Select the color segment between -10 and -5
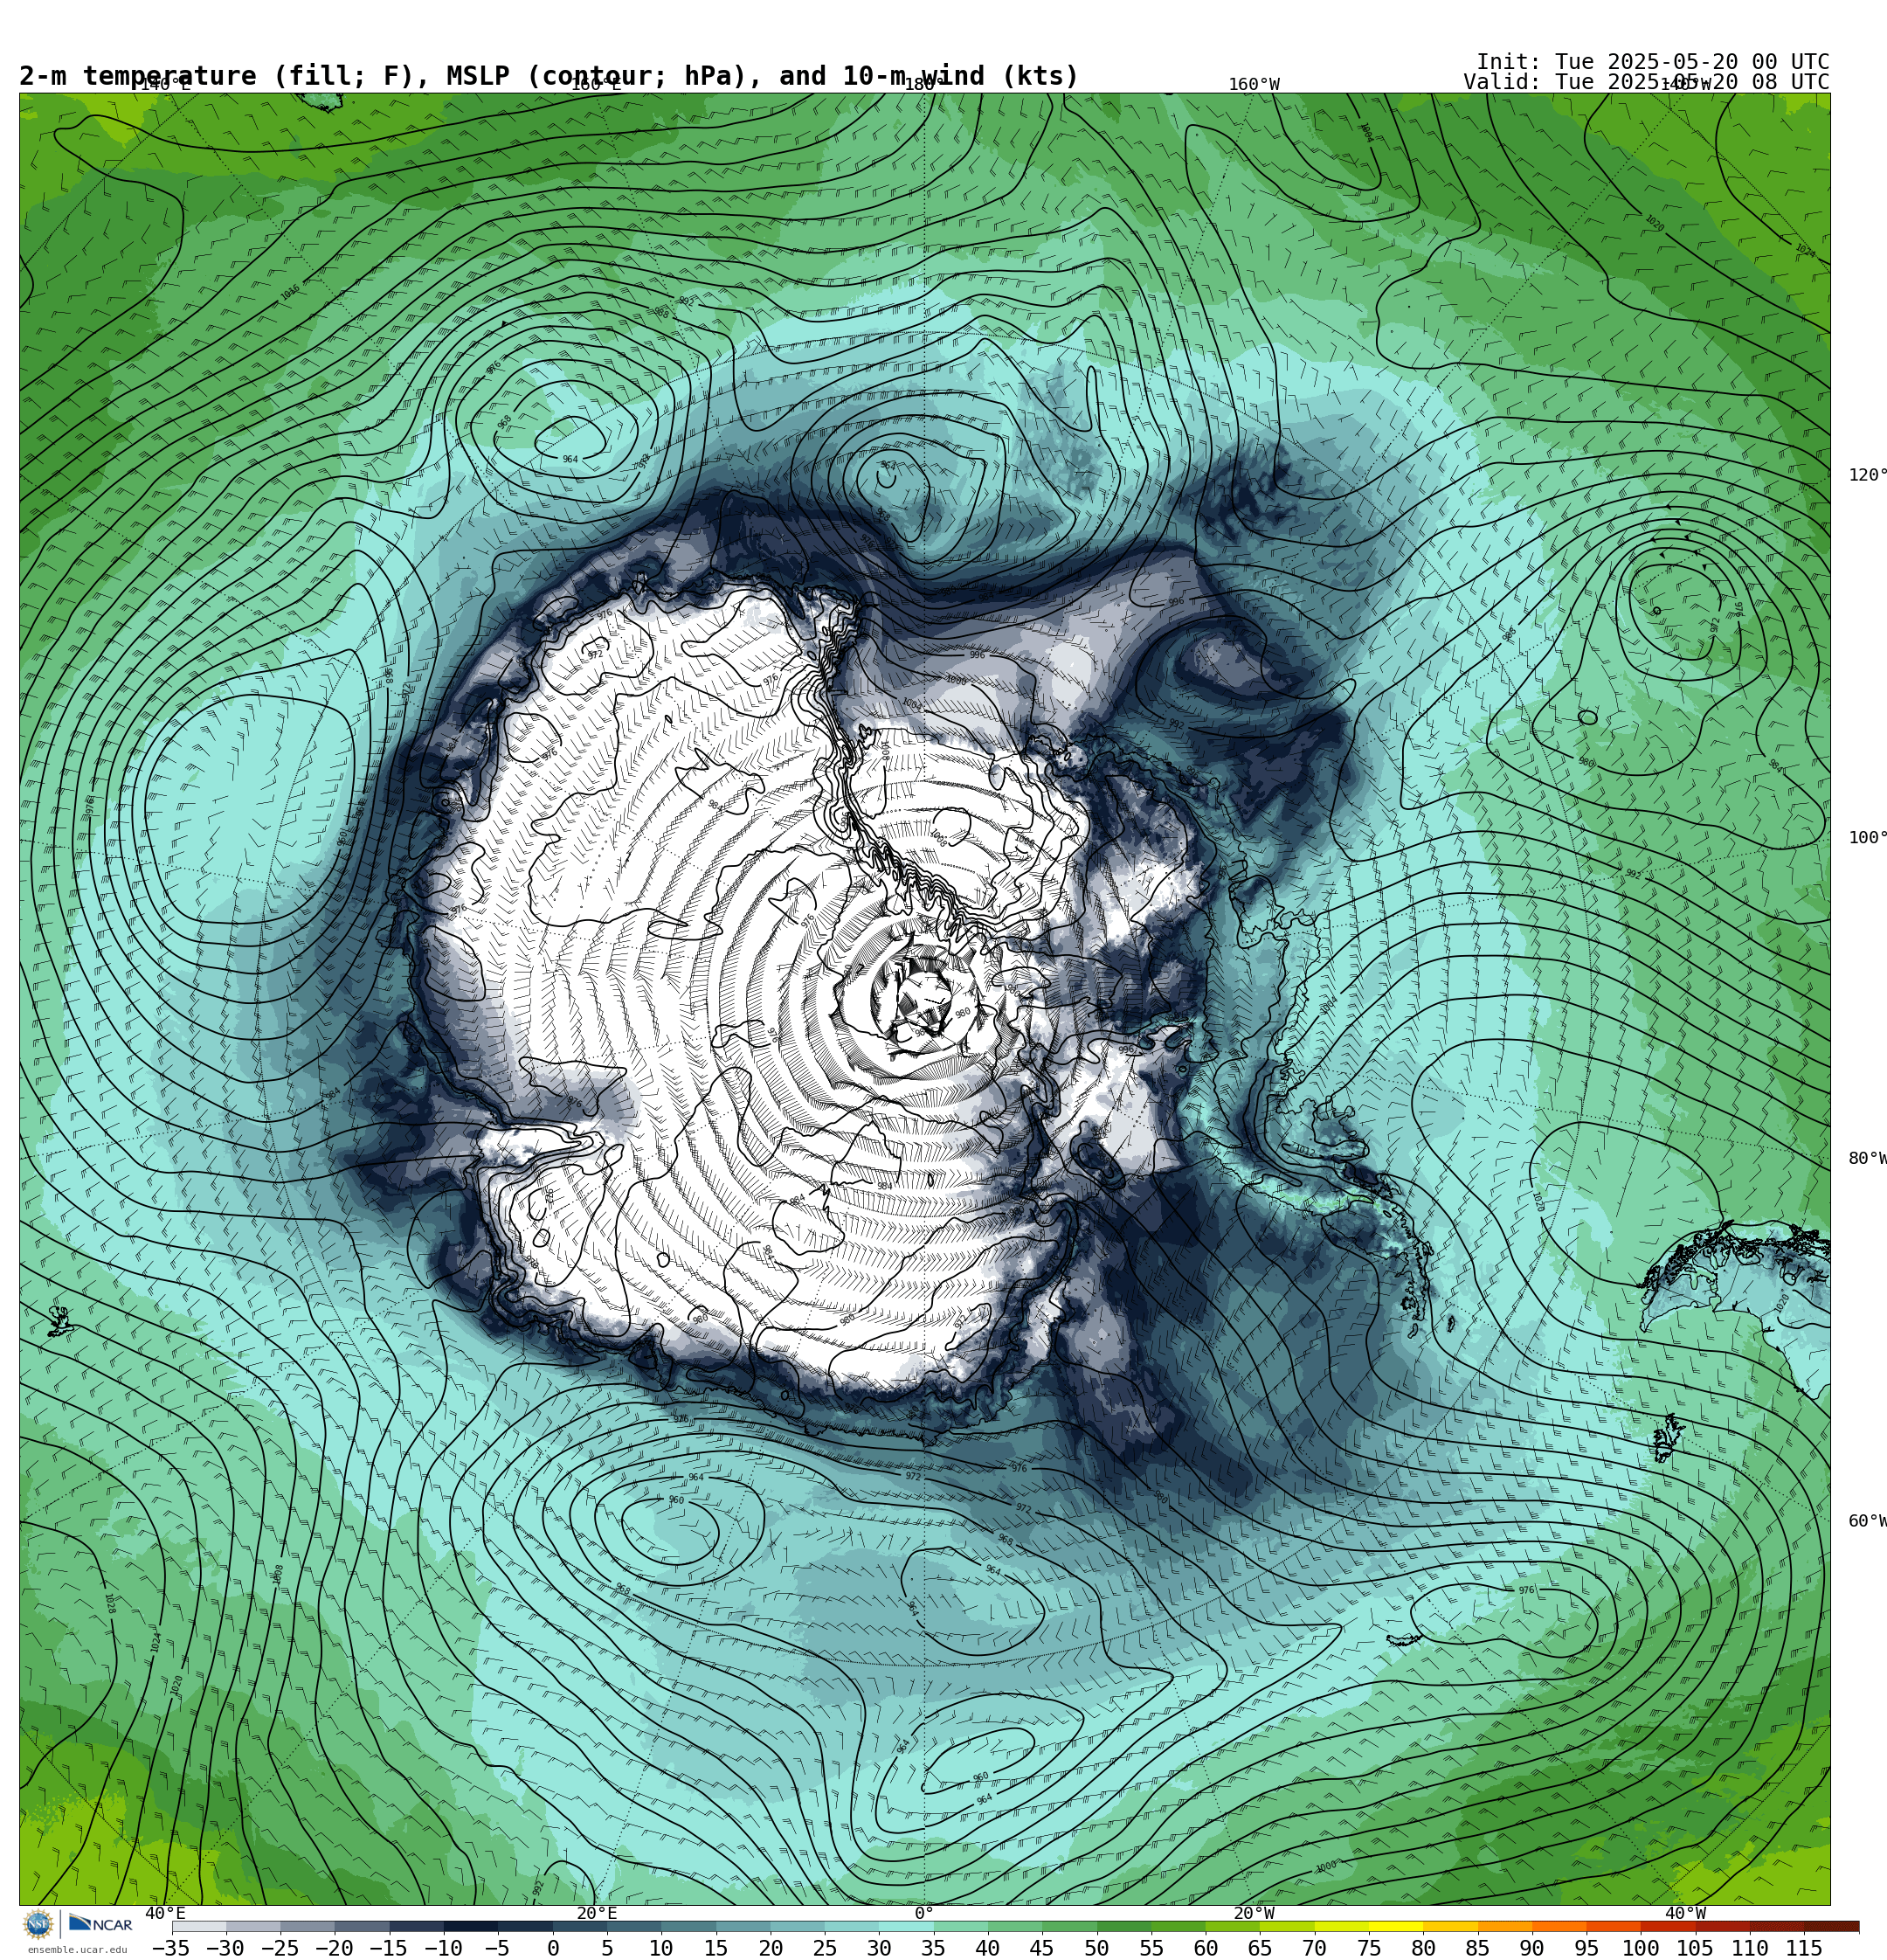Image resolution: width=1887 pixels, height=1960 pixels. pos(471,1926)
